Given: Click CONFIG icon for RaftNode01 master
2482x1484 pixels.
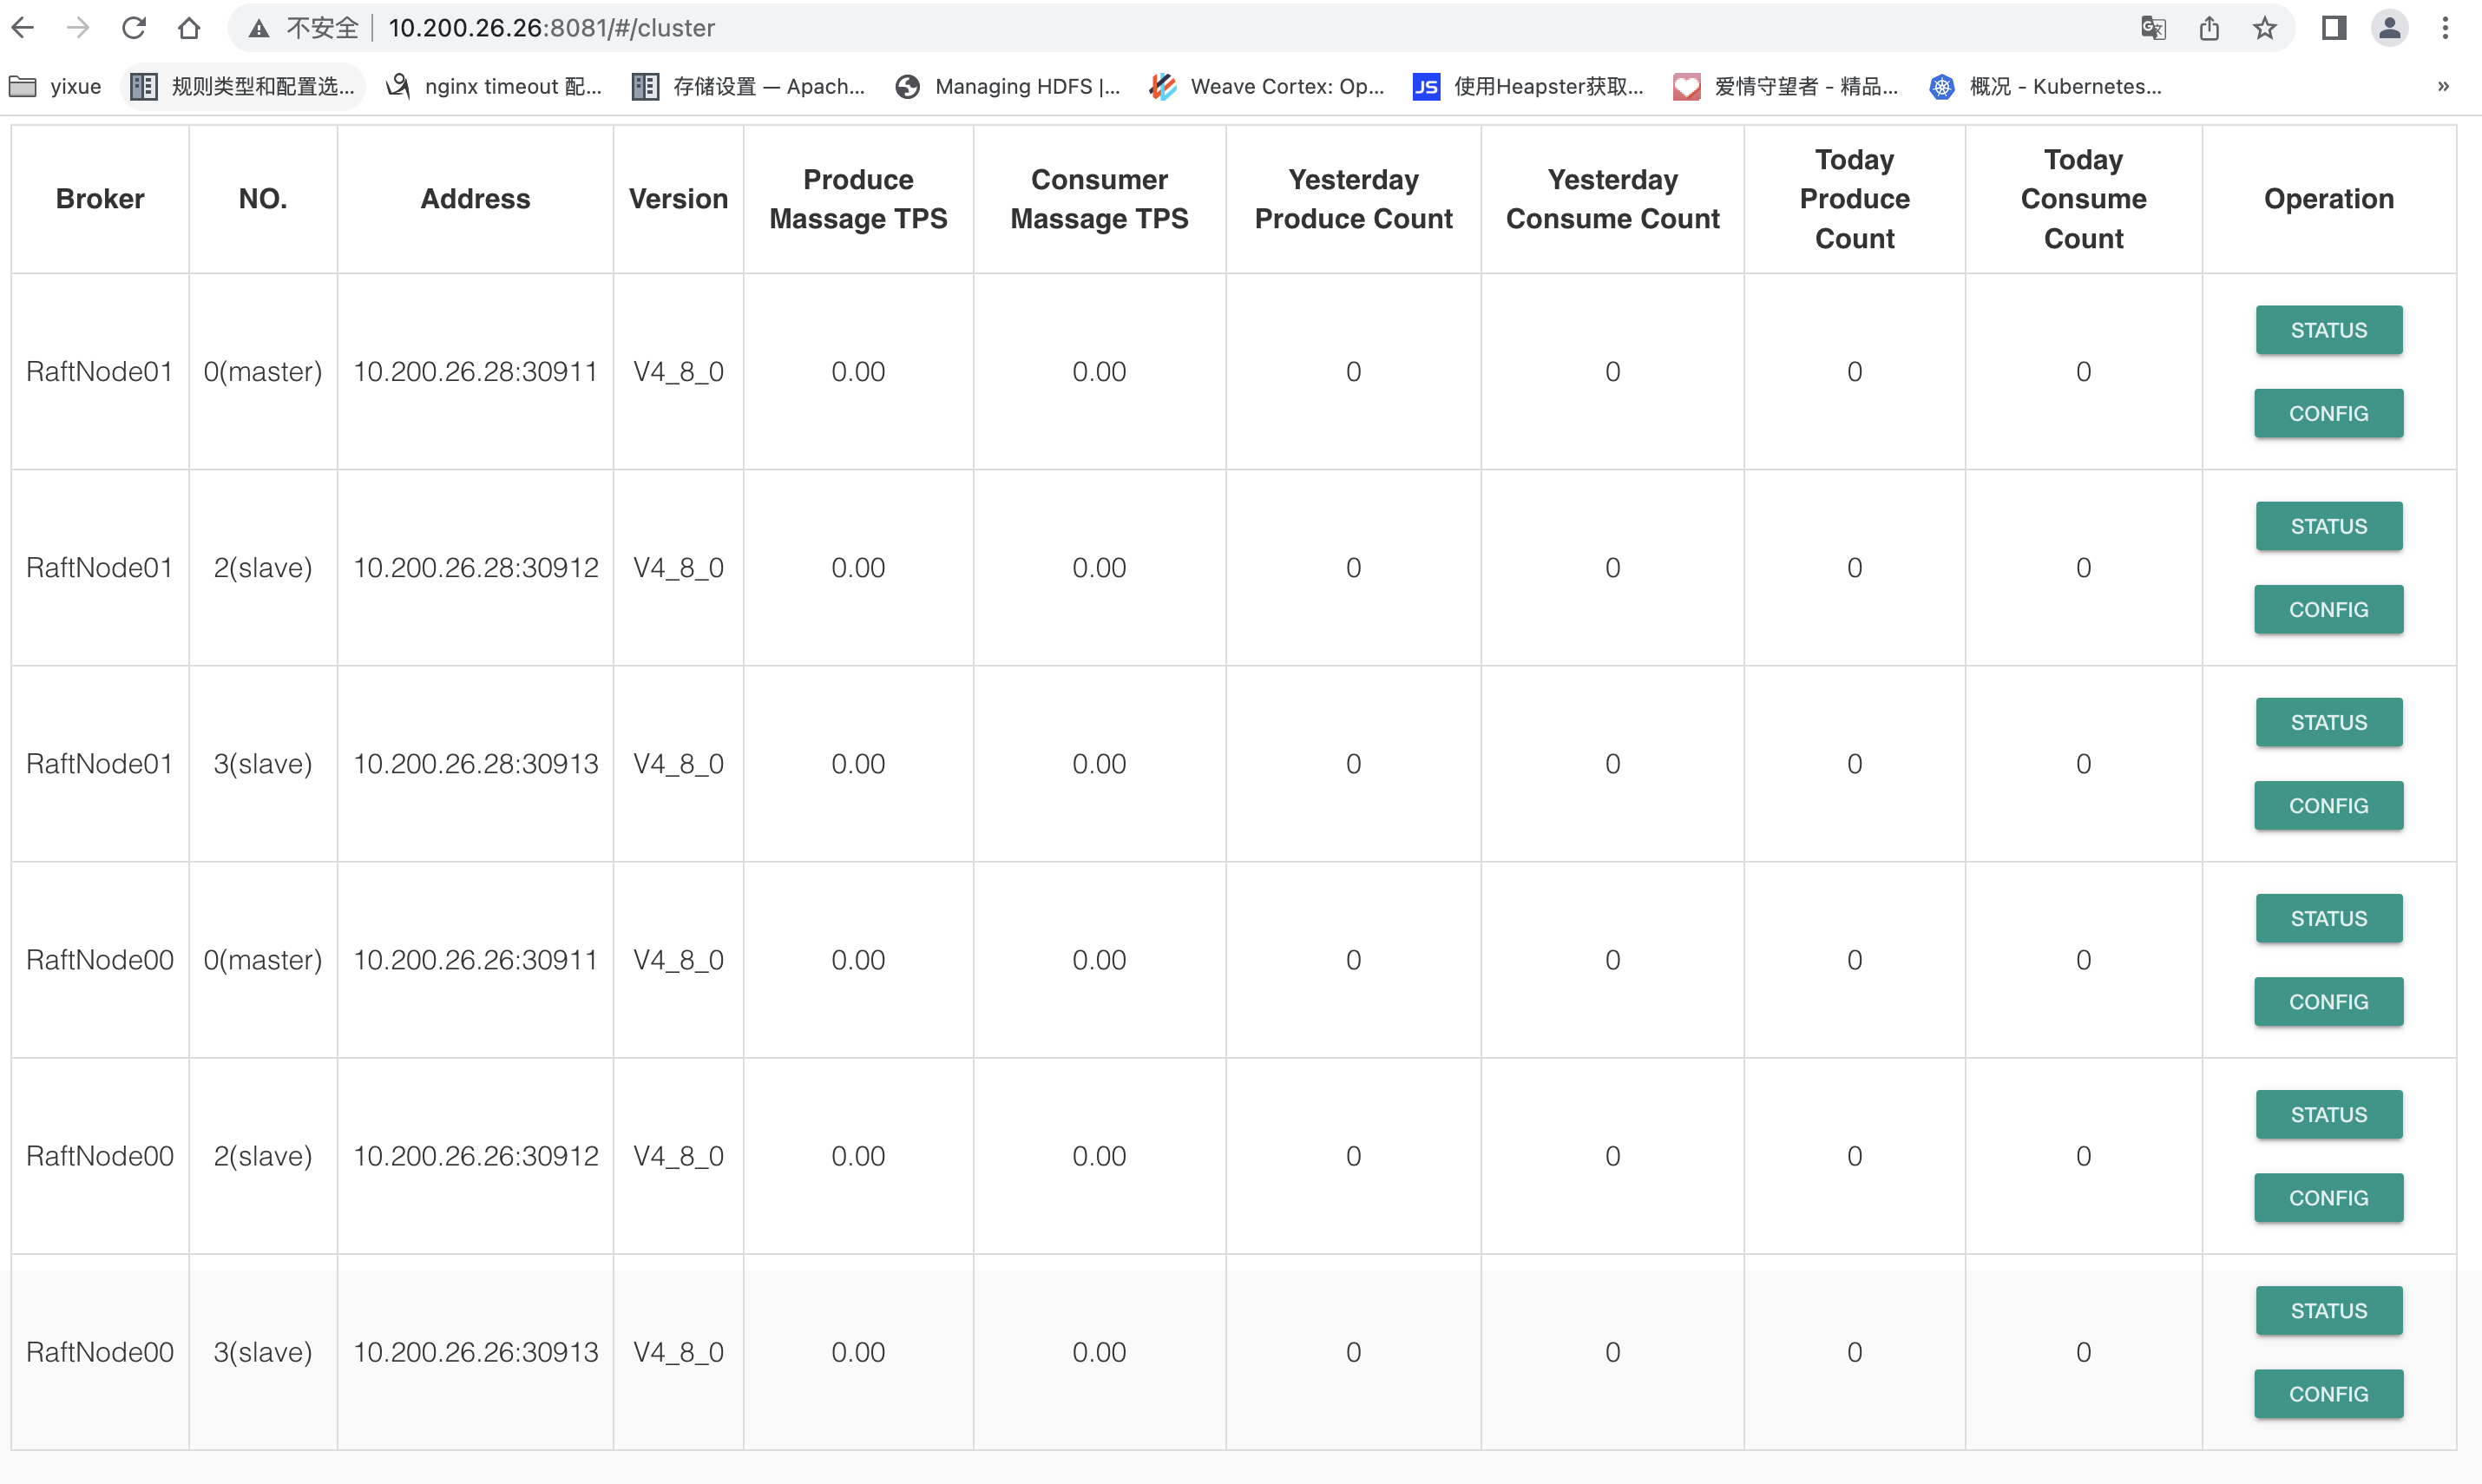Looking at the screenshot, I should click(x=2328, y=413).
